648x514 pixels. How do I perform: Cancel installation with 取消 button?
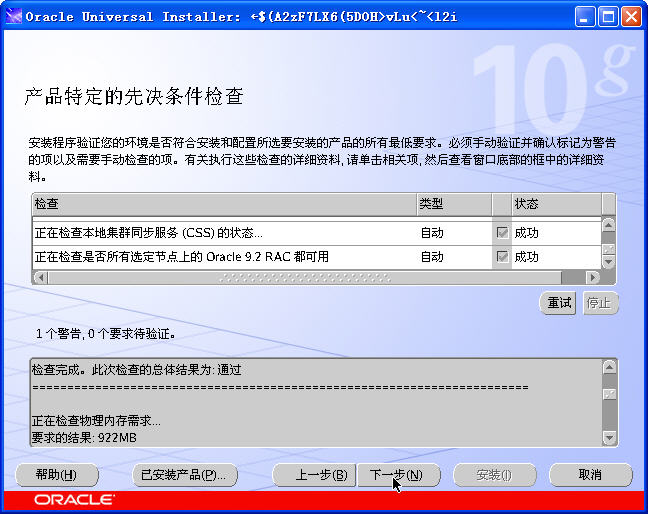(591, 475)
